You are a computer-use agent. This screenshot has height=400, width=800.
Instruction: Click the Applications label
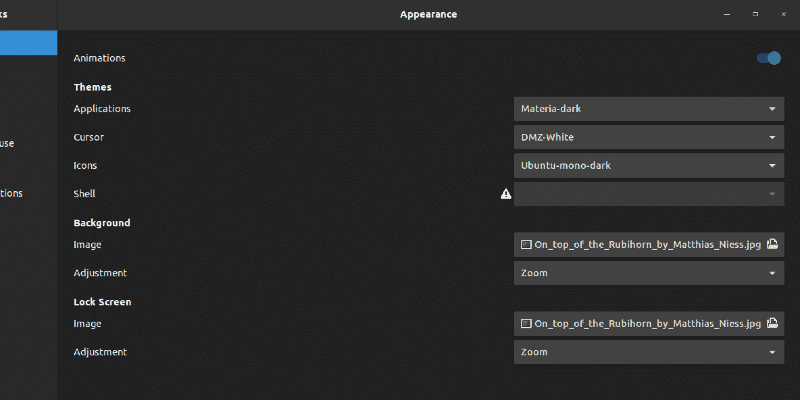point(102,109)
